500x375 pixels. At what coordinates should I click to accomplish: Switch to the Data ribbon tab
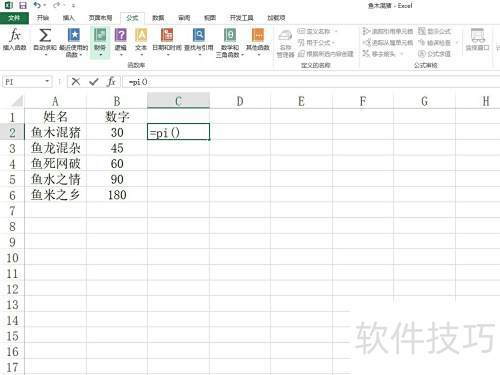point(158,18)
